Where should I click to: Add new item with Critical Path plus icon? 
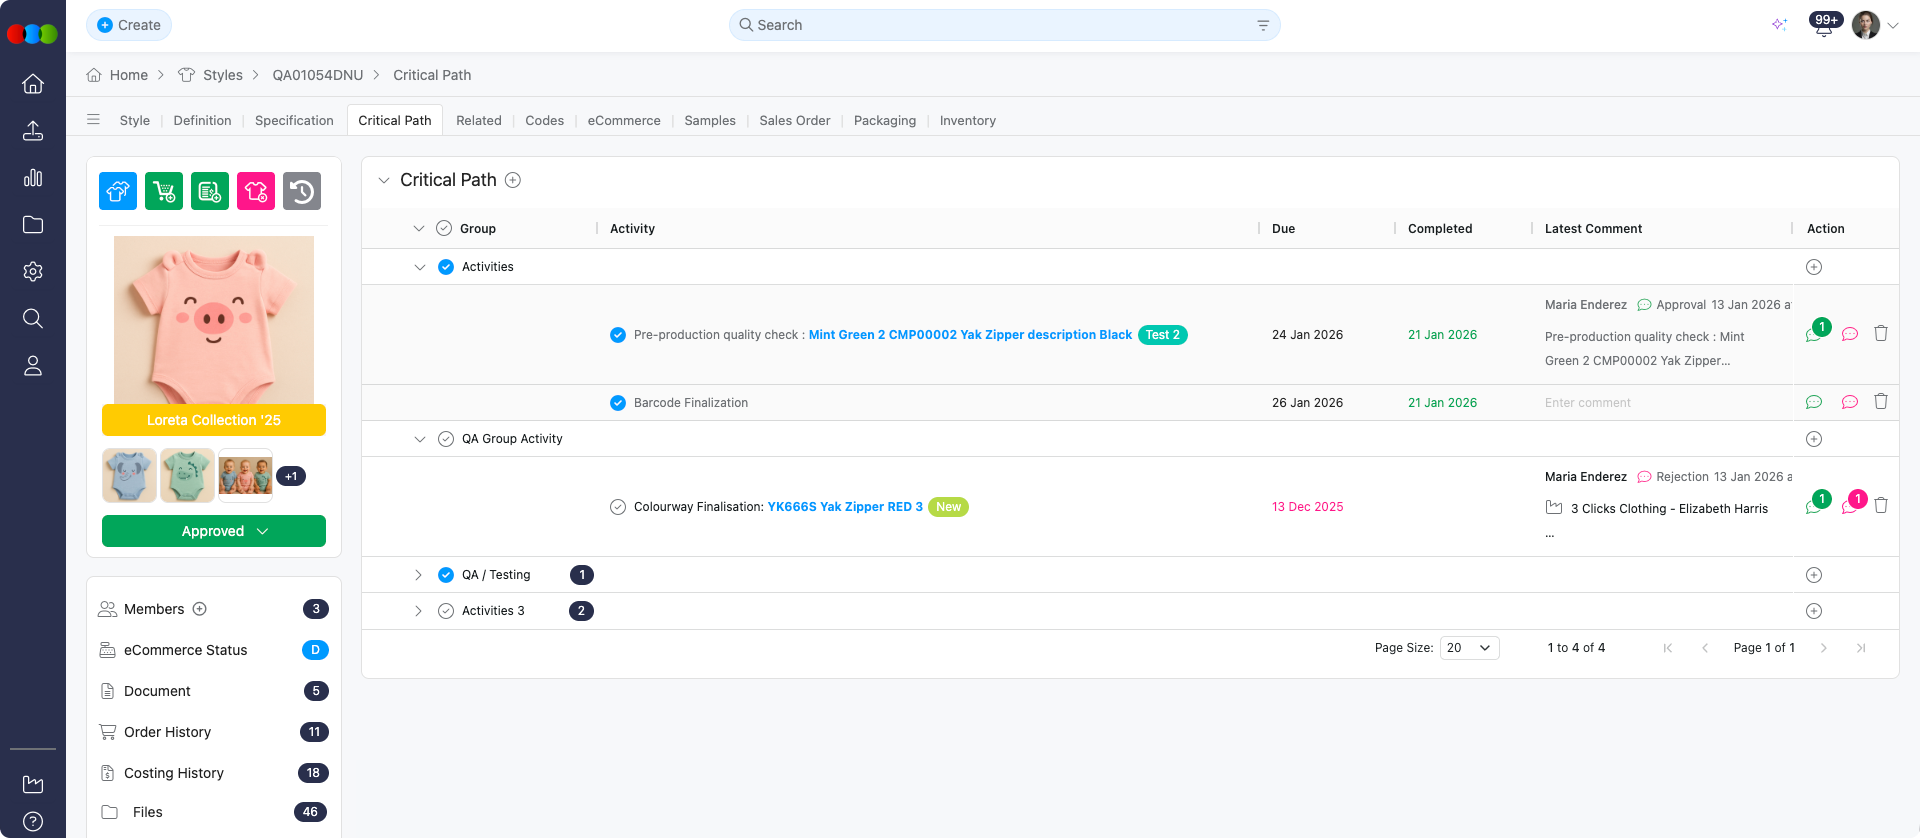click(x=513, y=180)
